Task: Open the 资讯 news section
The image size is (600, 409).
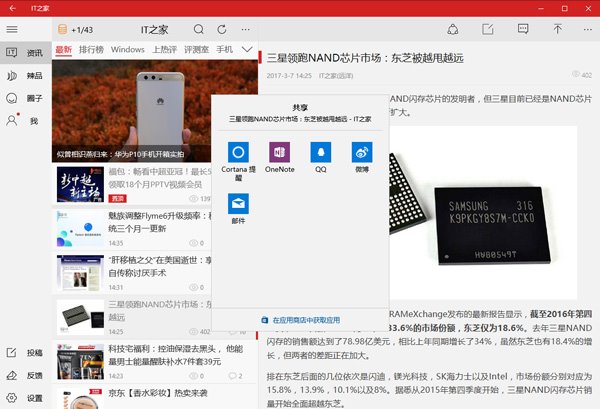Action: coord(26,53)
